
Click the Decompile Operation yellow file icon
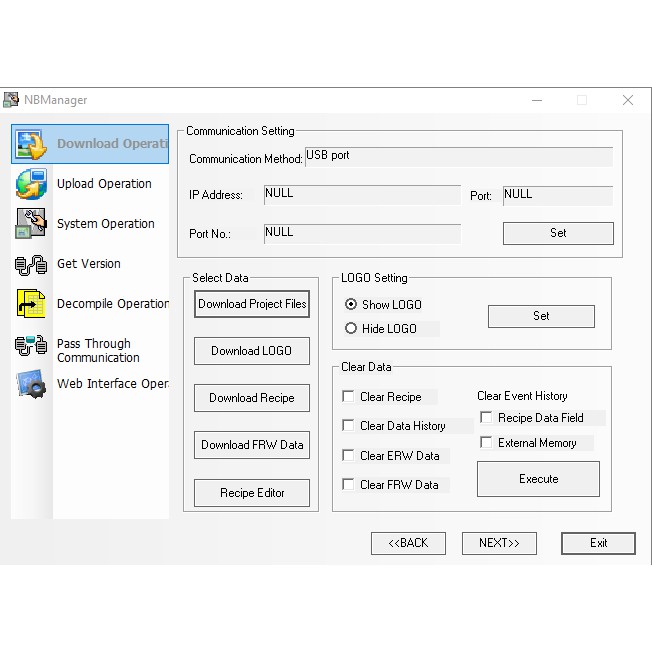click(x=31, y=304)
